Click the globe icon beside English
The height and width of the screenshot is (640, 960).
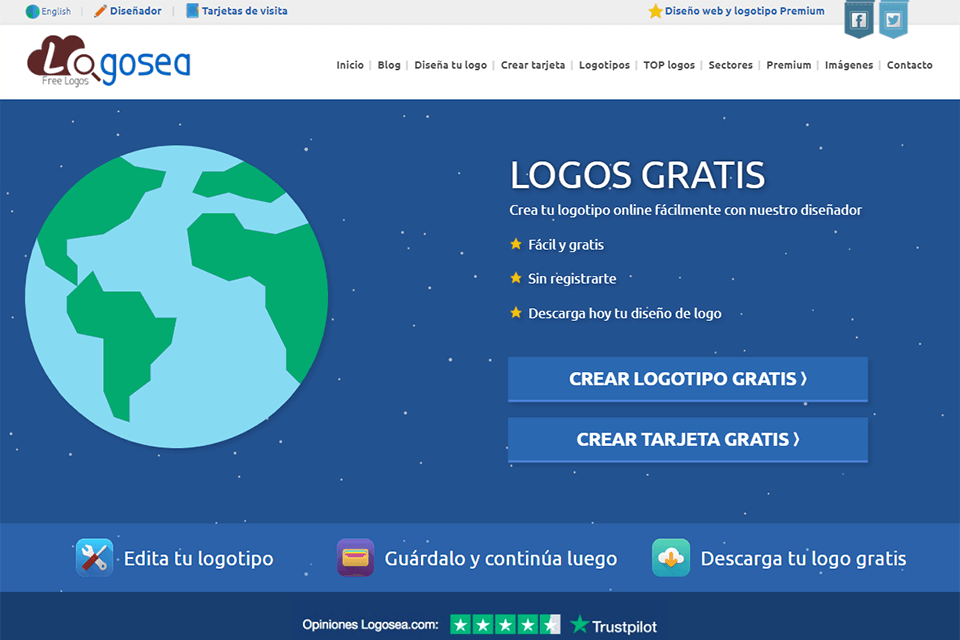[32, 12]
